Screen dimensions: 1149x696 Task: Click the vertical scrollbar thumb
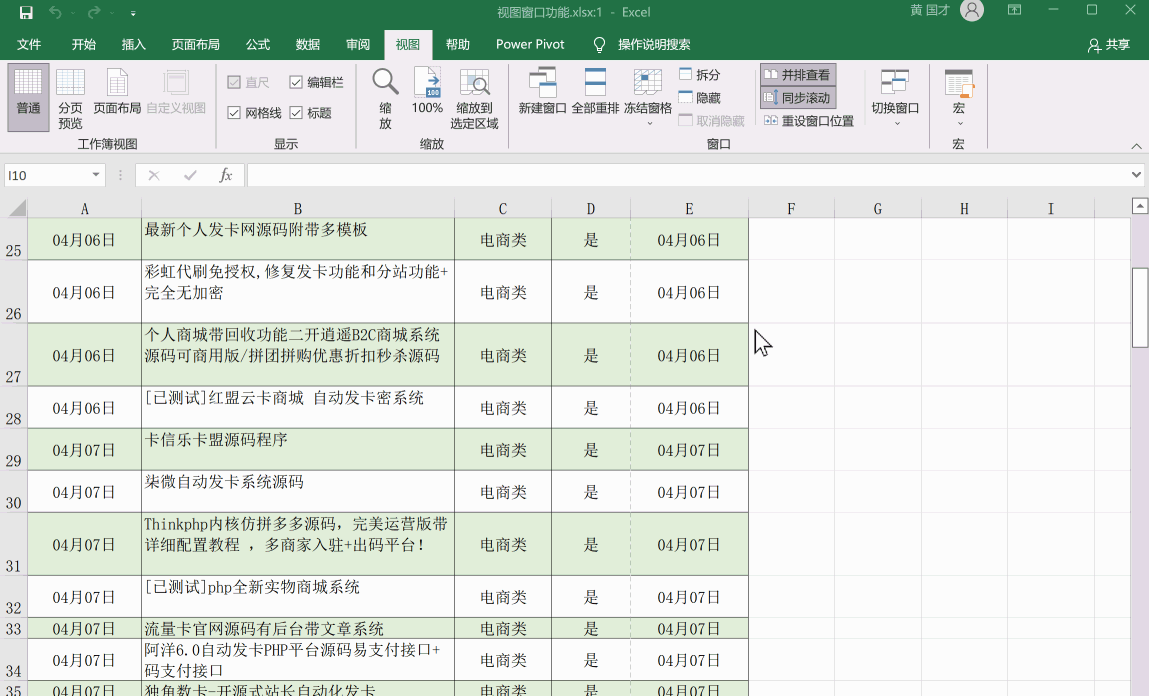1139,306
